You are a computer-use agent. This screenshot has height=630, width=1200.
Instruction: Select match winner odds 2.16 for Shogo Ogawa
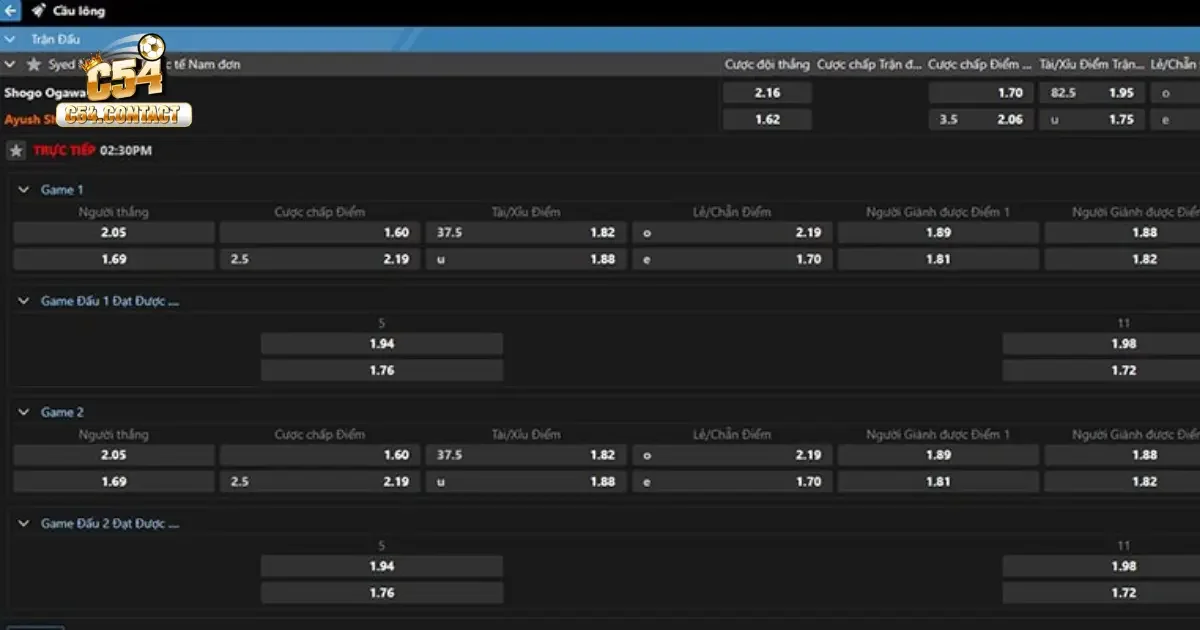pos(767,93)
